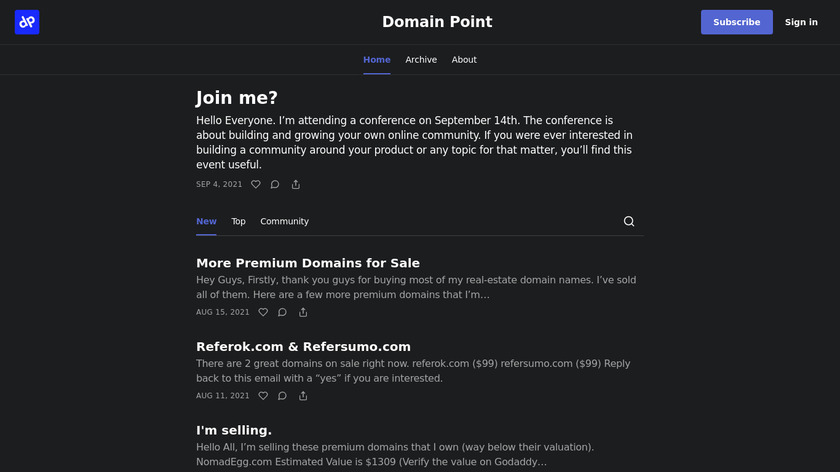This screenshot has height=472, width=840.
Task: Click the Sign in link
Action: [x=801, y=22]
